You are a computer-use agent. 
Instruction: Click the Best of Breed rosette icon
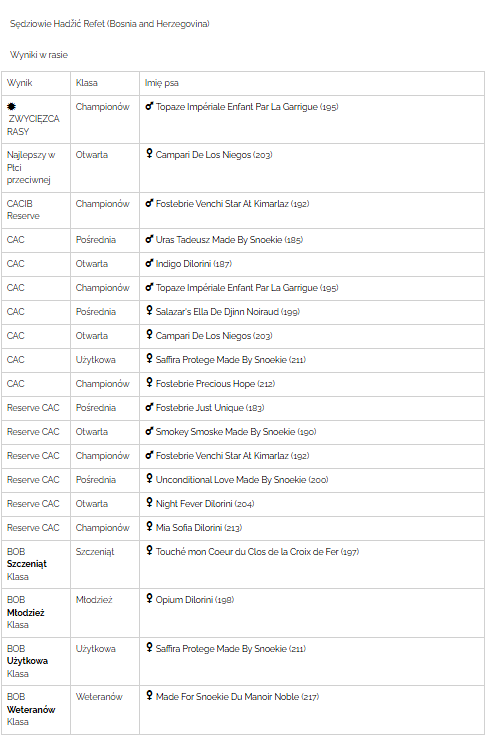coord(11,107)
